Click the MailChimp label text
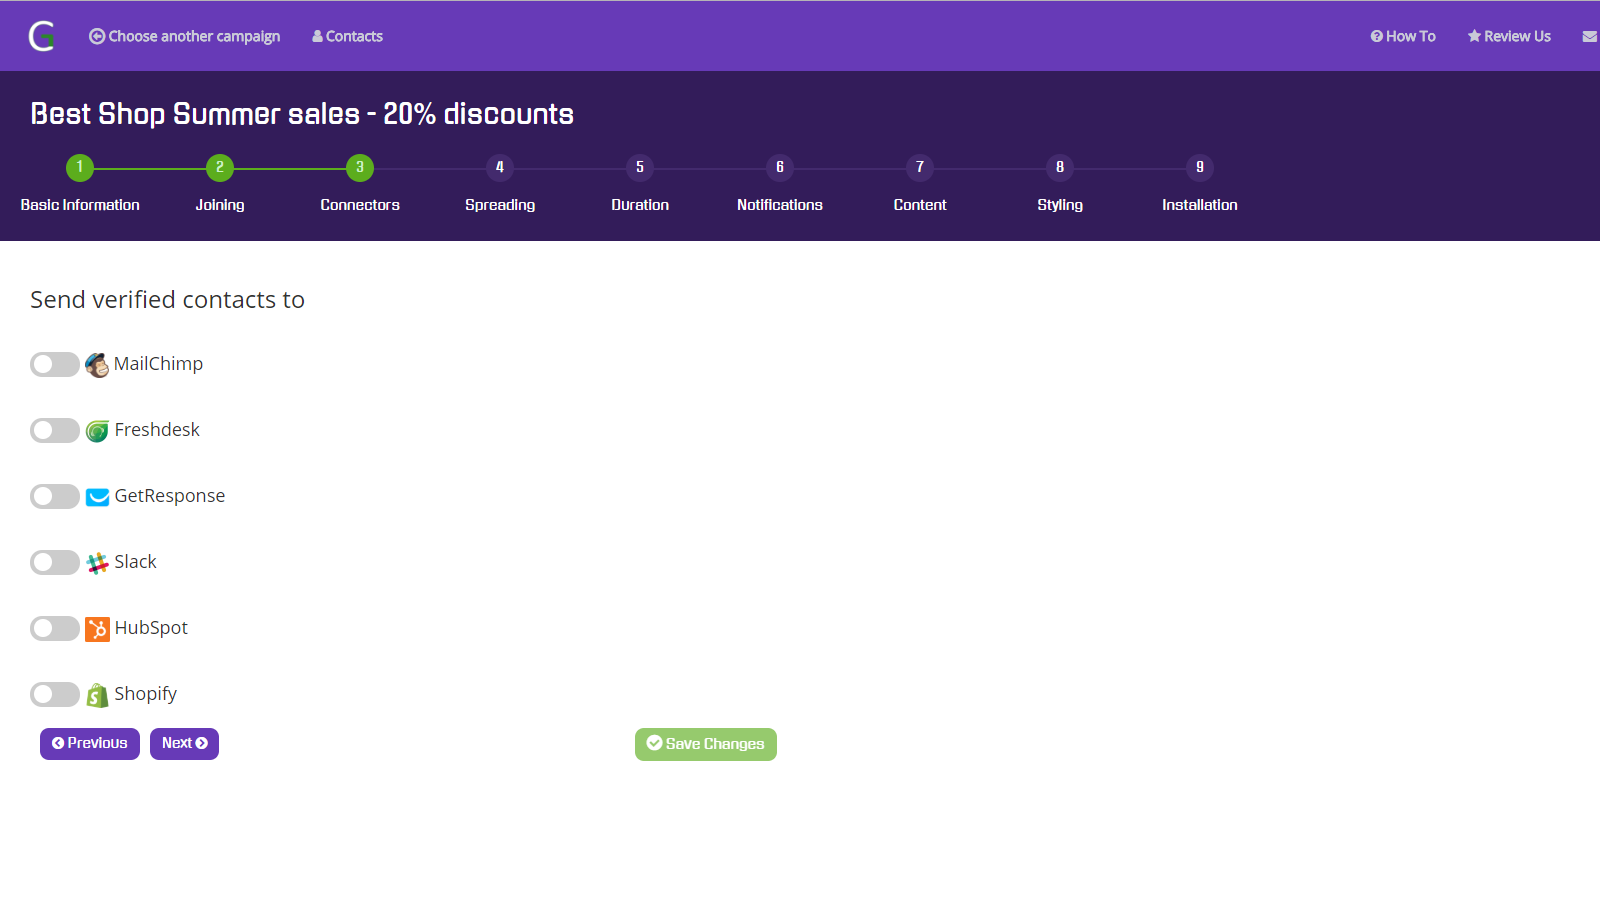This screenshot has width=1600, height=900. (x=158, y=364)
